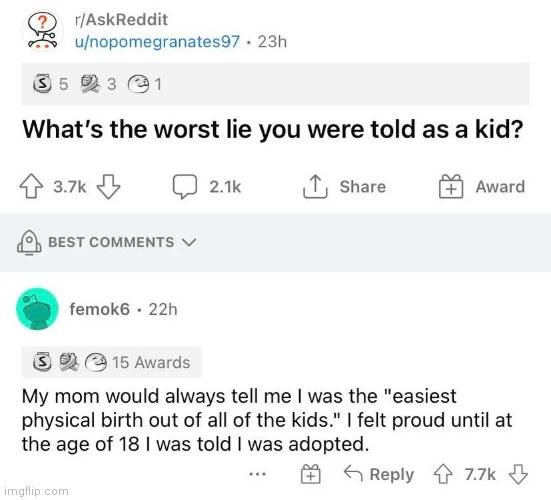Click the rocket sort icon

click(29, 242)
